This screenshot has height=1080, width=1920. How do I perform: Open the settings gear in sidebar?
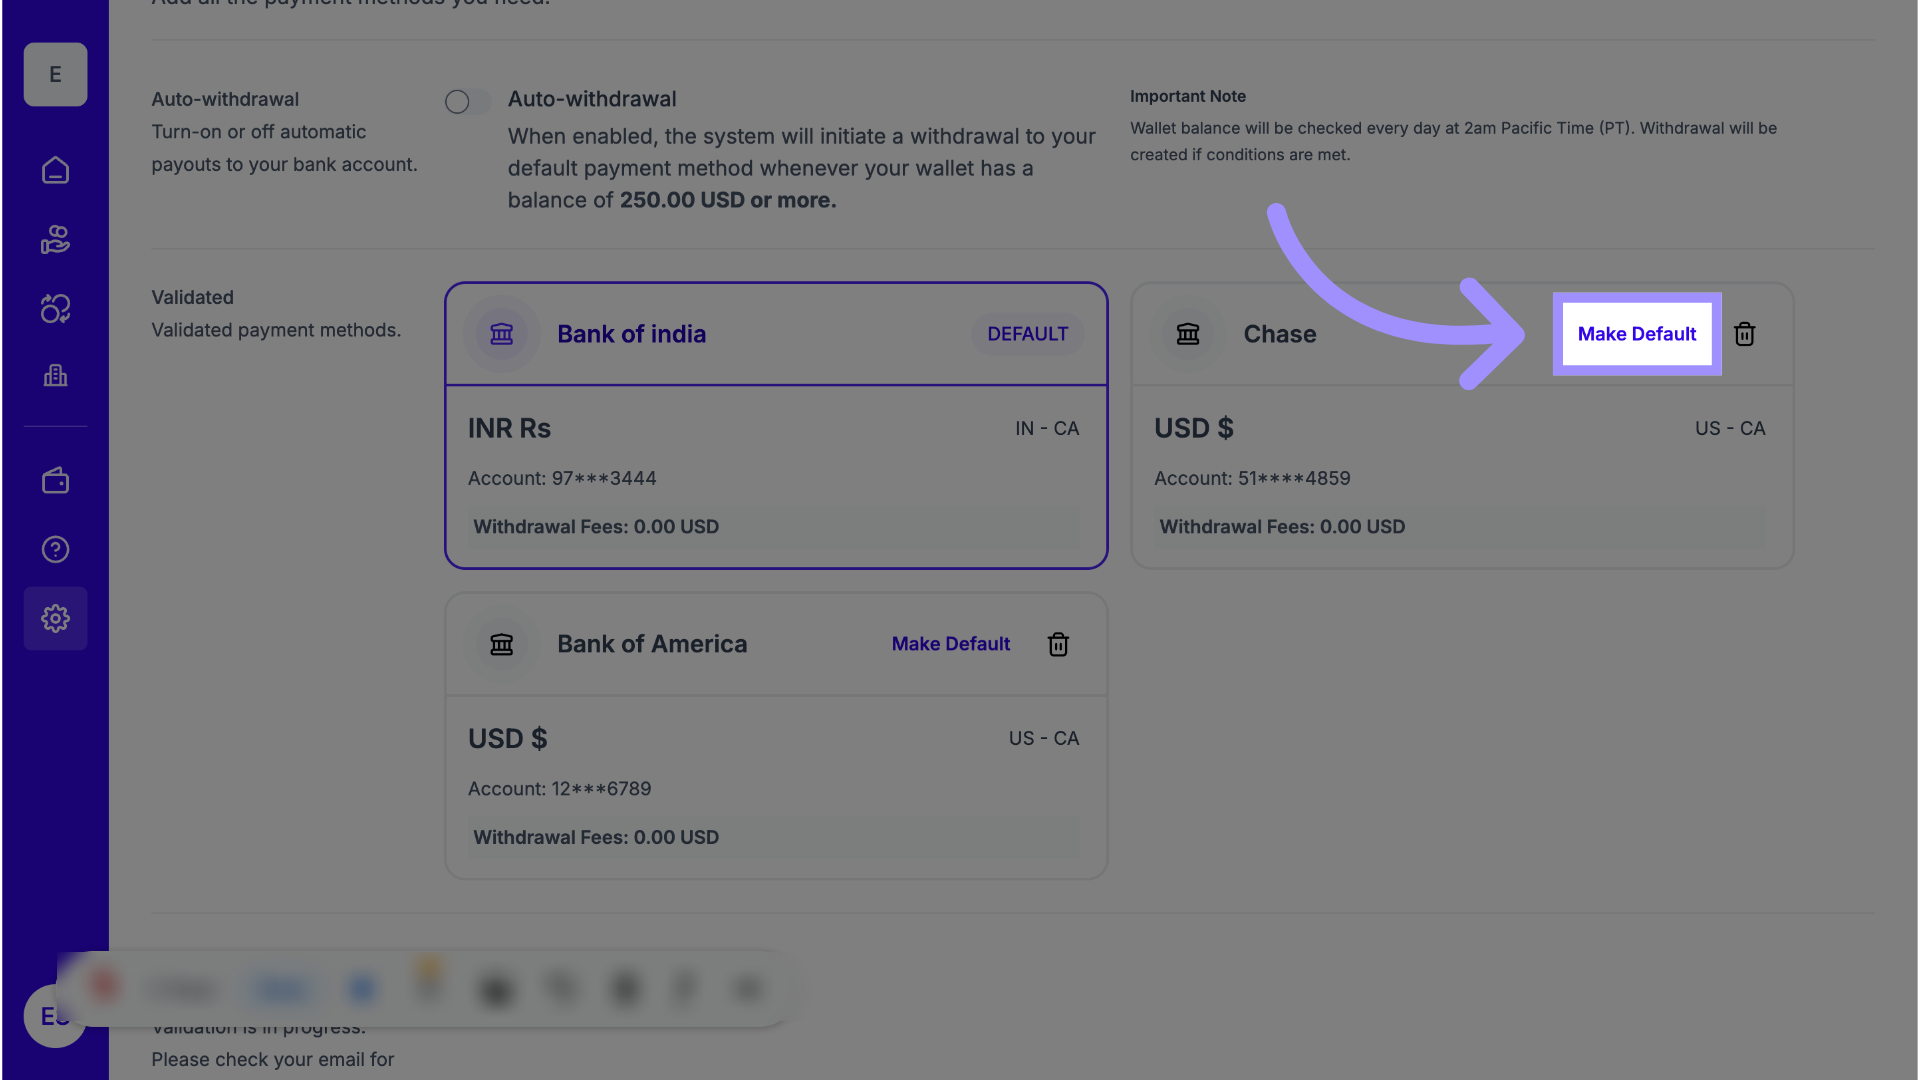click(55, 618)
